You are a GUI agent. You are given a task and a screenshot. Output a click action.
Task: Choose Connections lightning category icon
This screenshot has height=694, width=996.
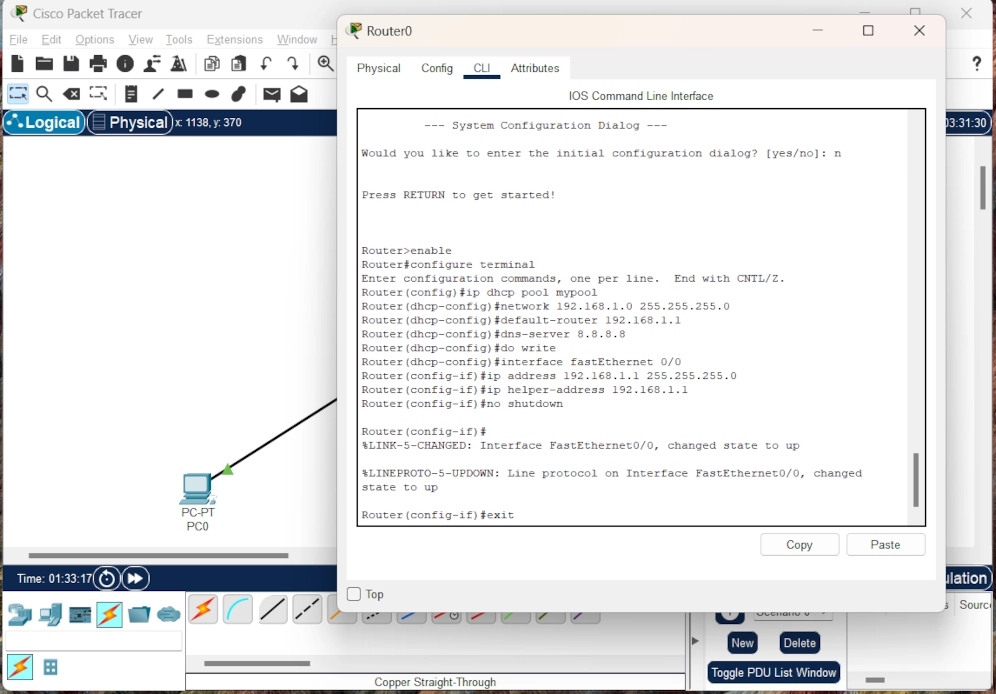point(109,615)
